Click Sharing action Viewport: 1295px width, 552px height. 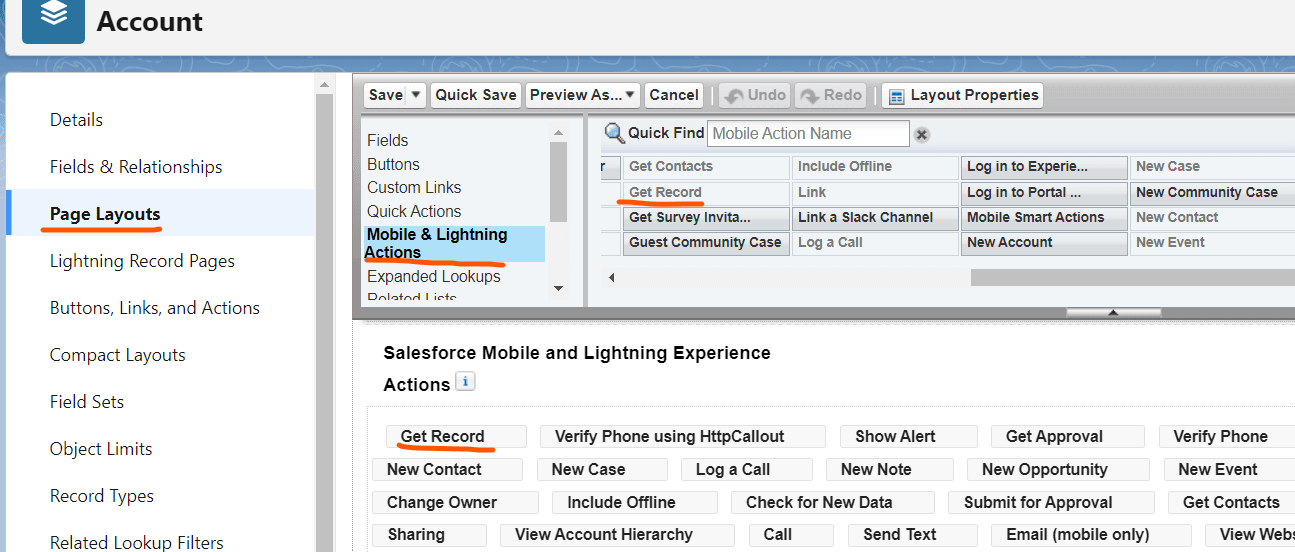pyautogui.click(x=430, y=534)
